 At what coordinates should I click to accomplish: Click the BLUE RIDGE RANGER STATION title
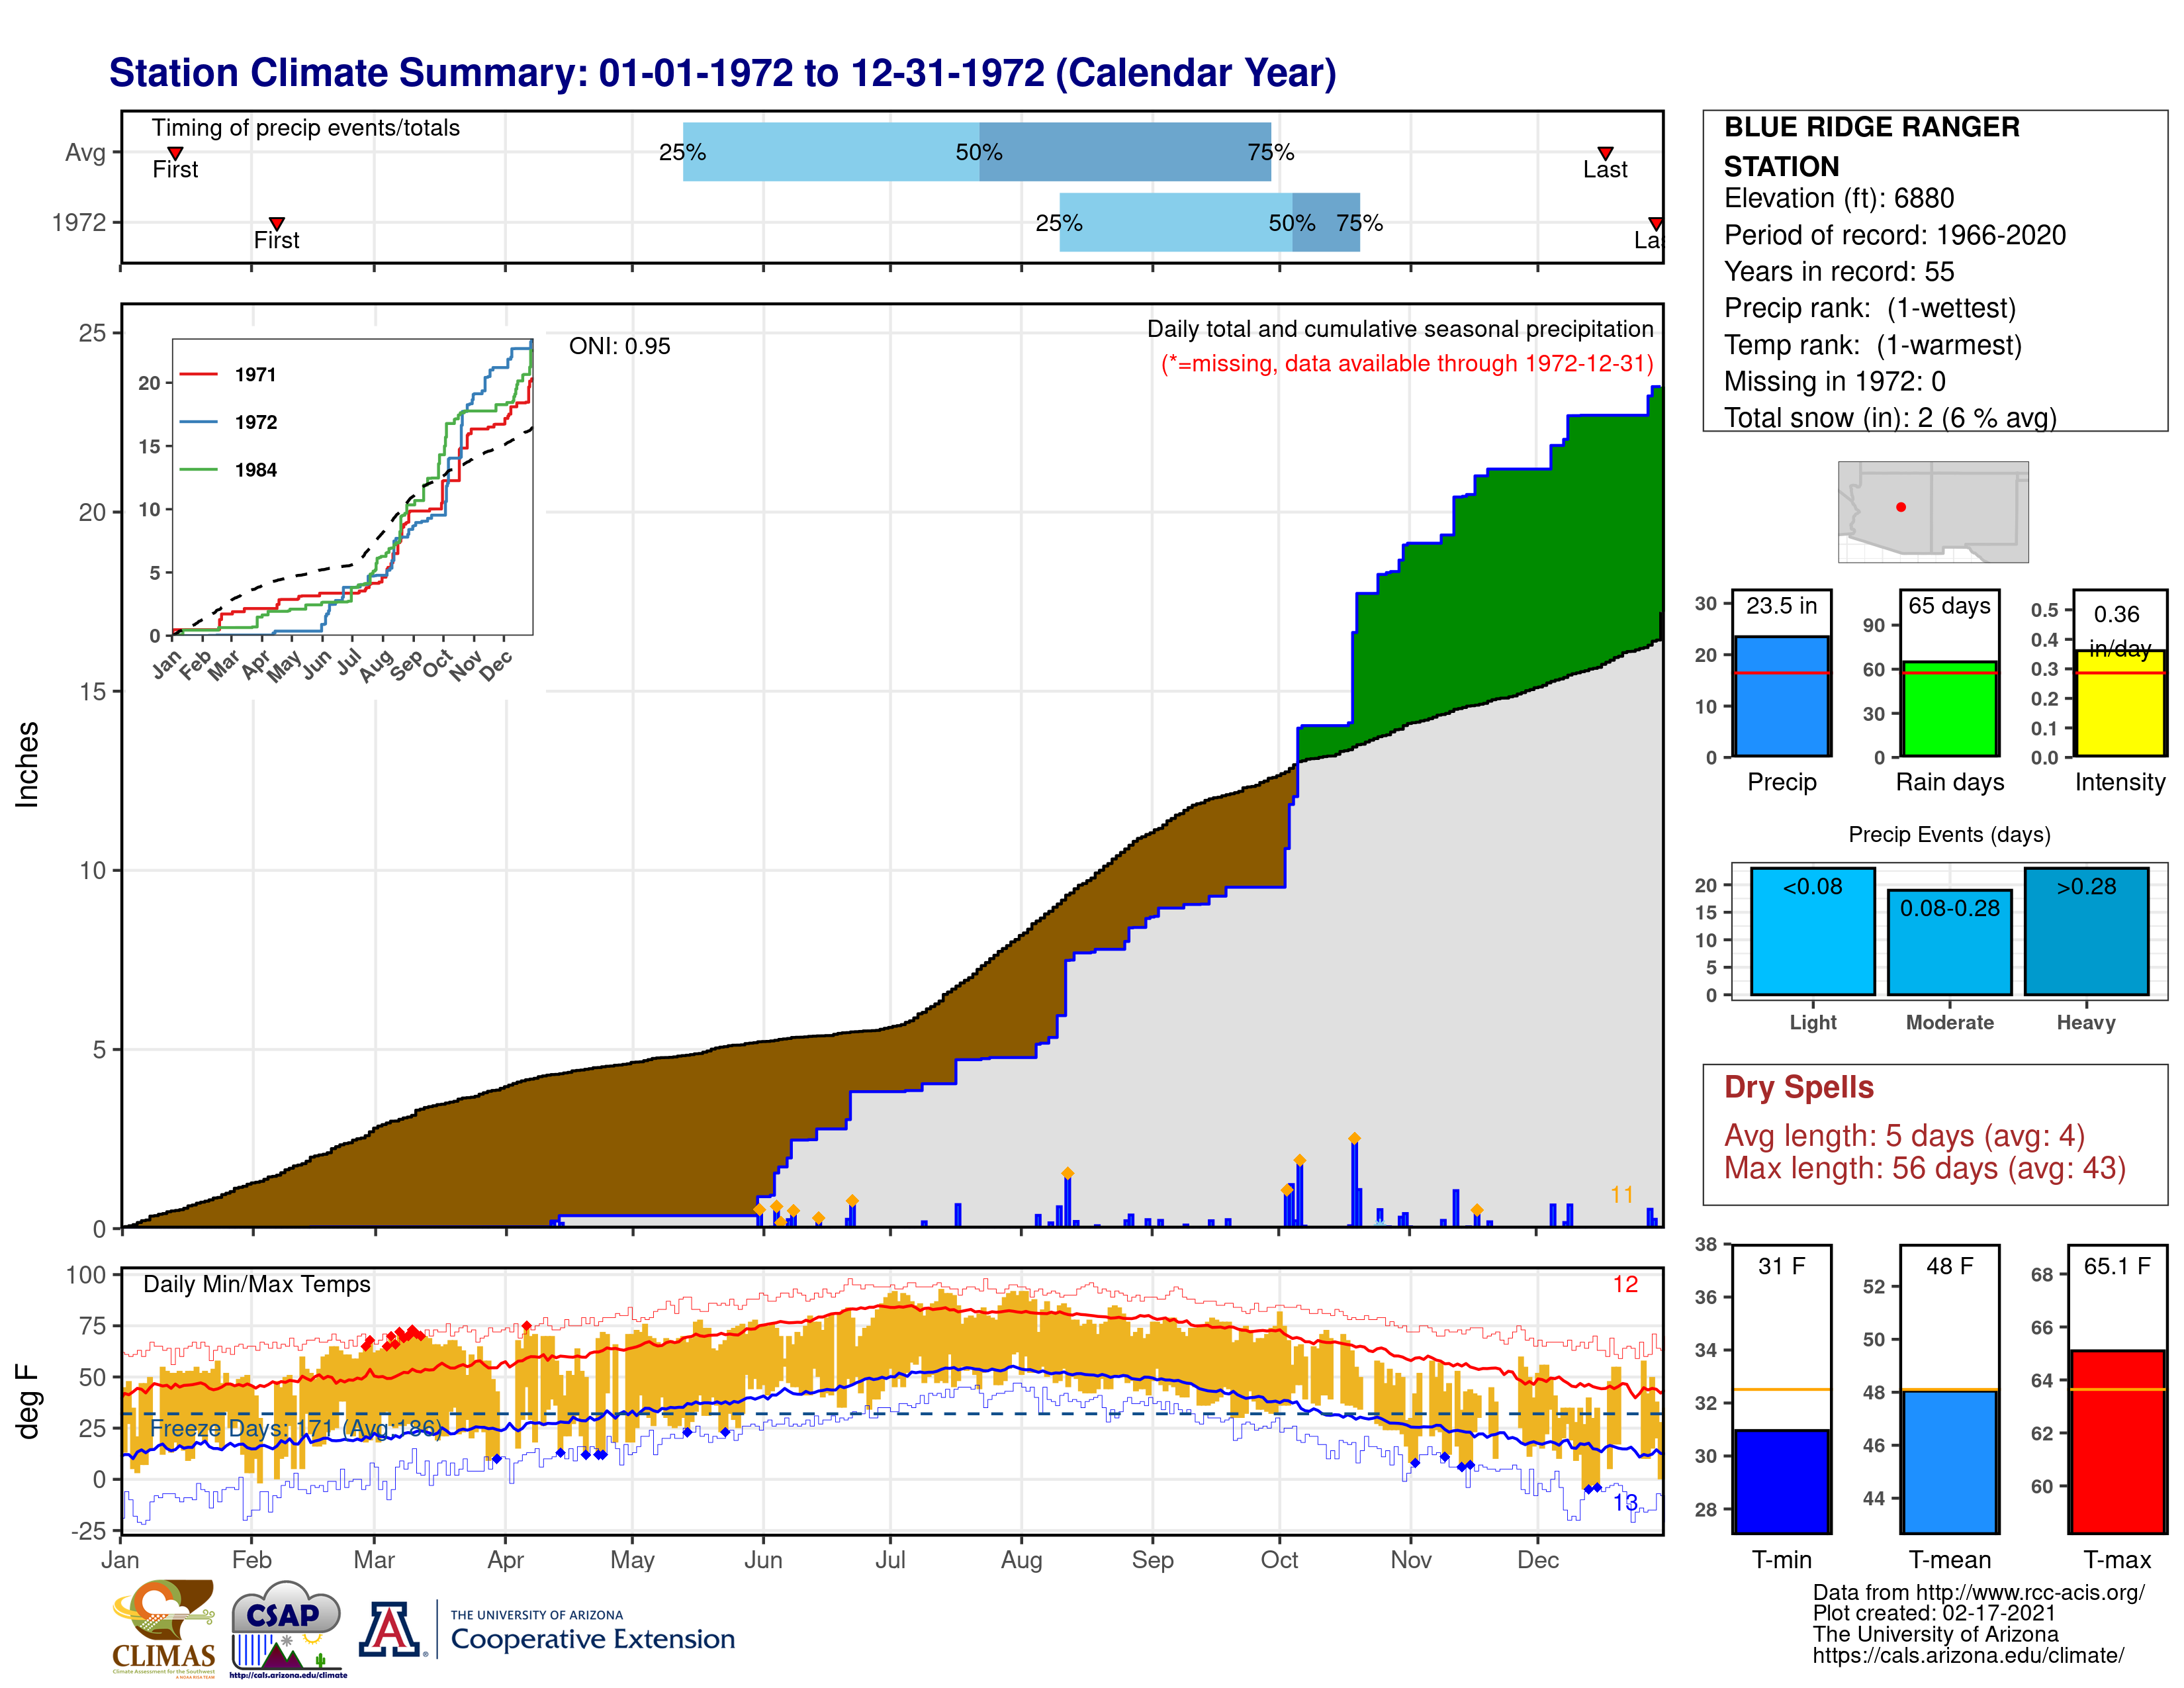pos(1871,146)
